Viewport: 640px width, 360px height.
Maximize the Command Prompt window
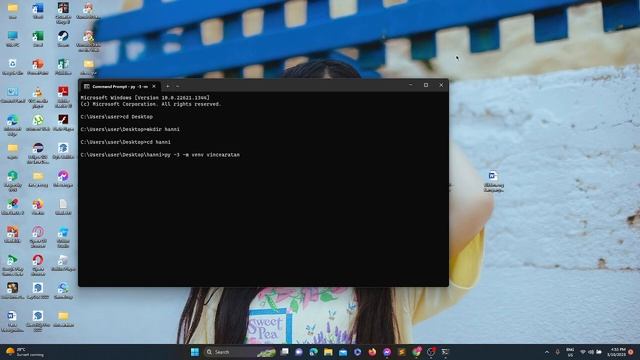point(426,85)
